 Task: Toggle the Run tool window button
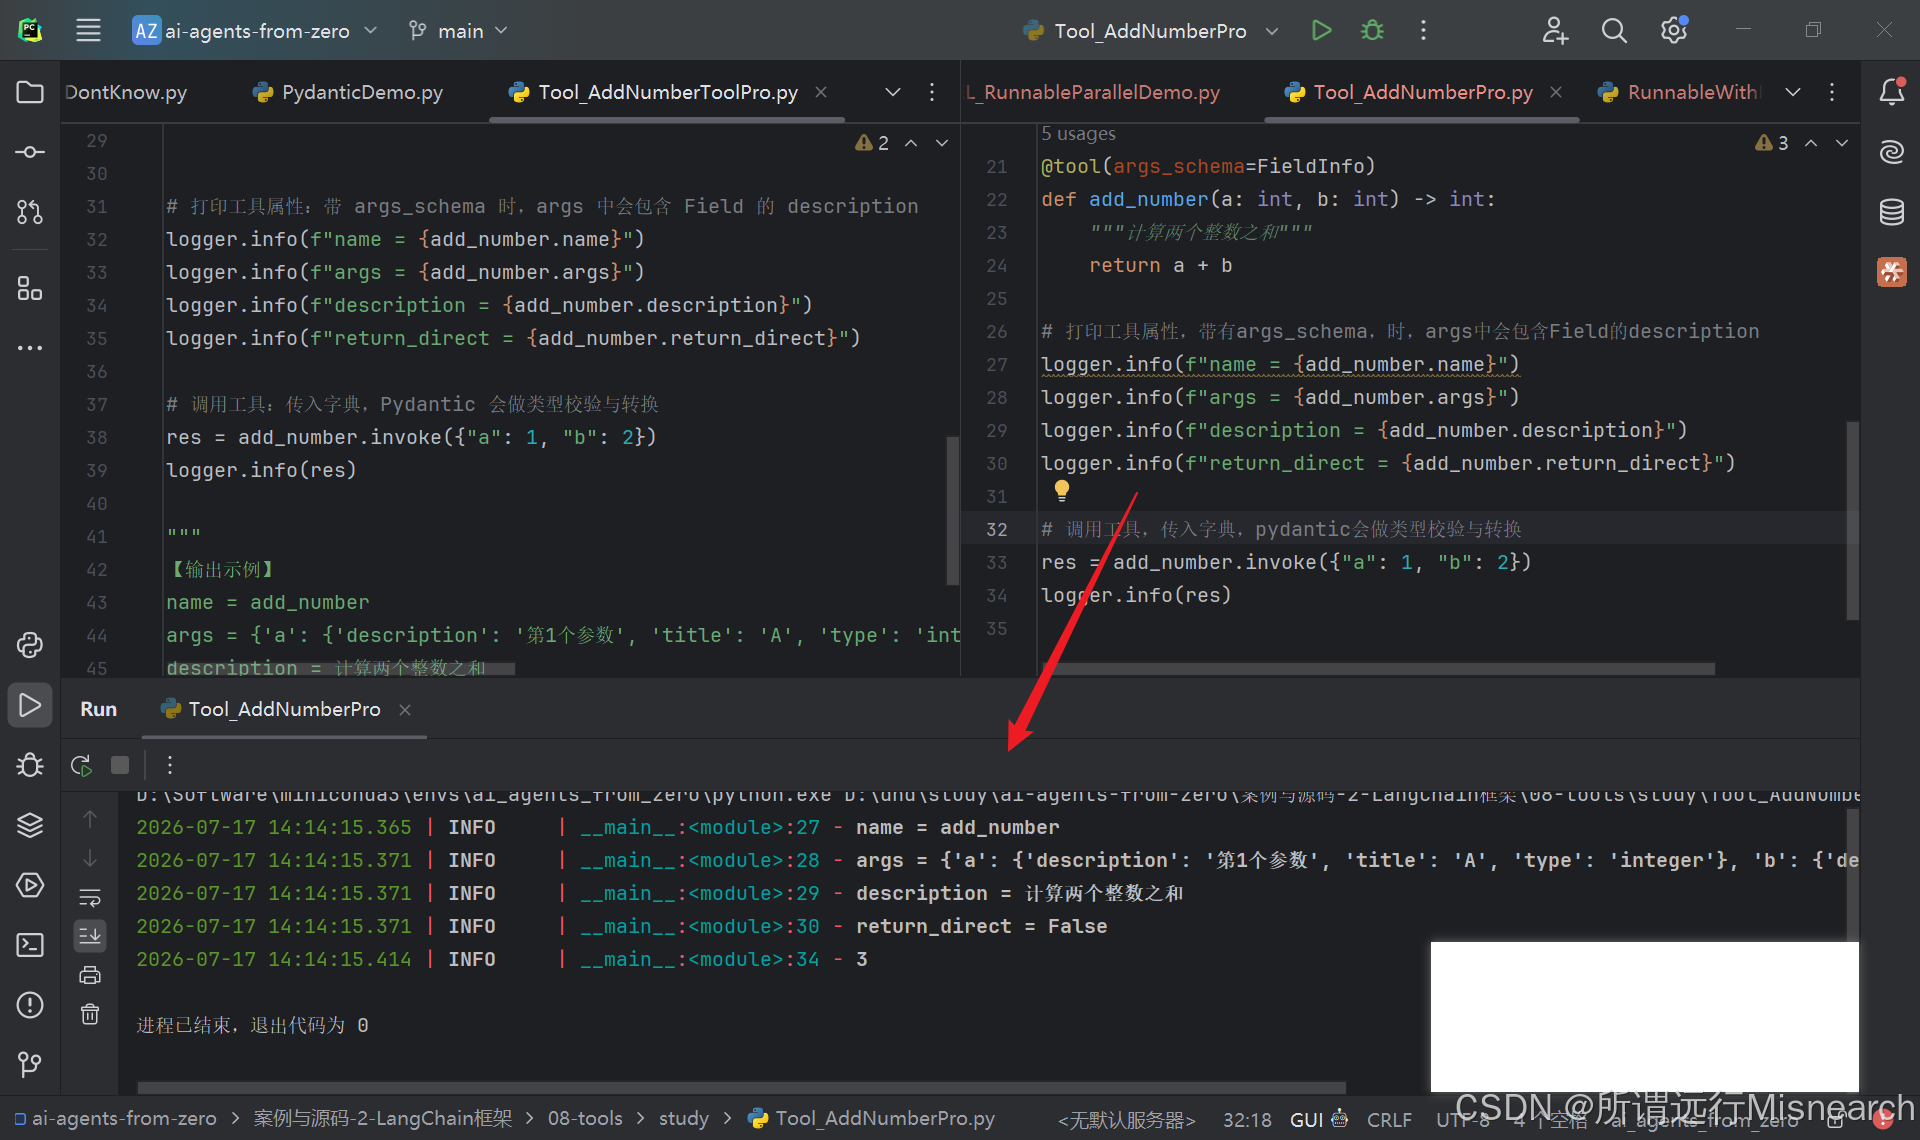30,705
